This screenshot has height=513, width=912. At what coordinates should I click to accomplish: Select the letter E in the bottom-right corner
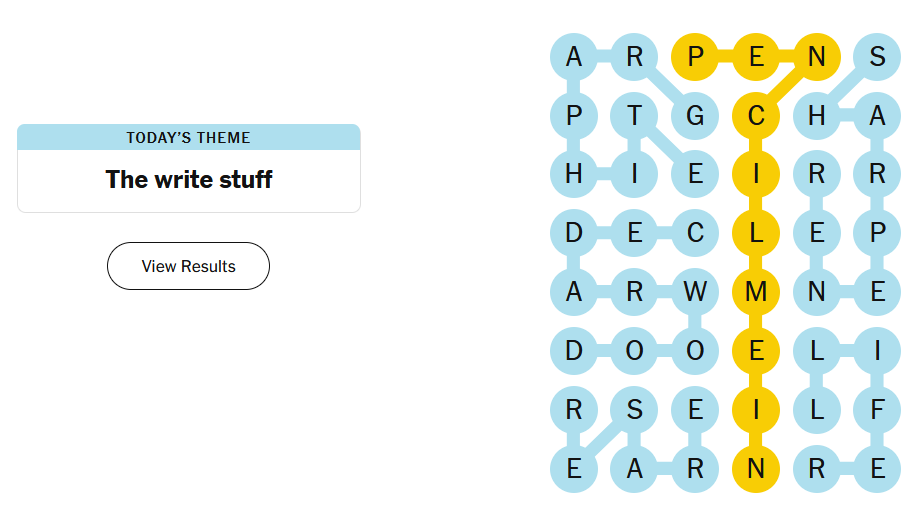(877, 468)
